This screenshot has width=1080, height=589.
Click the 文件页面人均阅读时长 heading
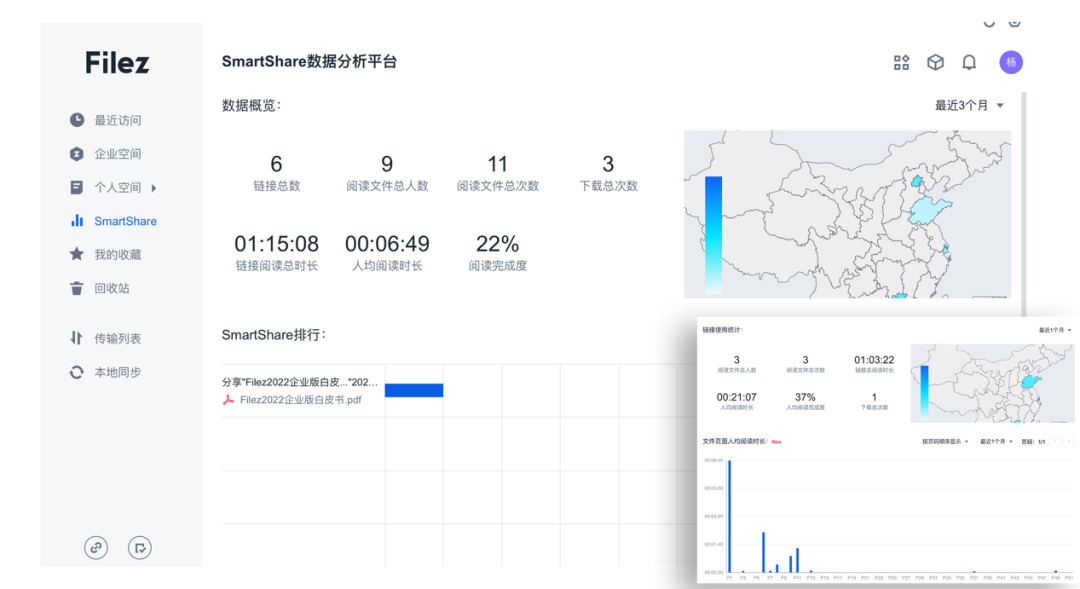(735, 442)
